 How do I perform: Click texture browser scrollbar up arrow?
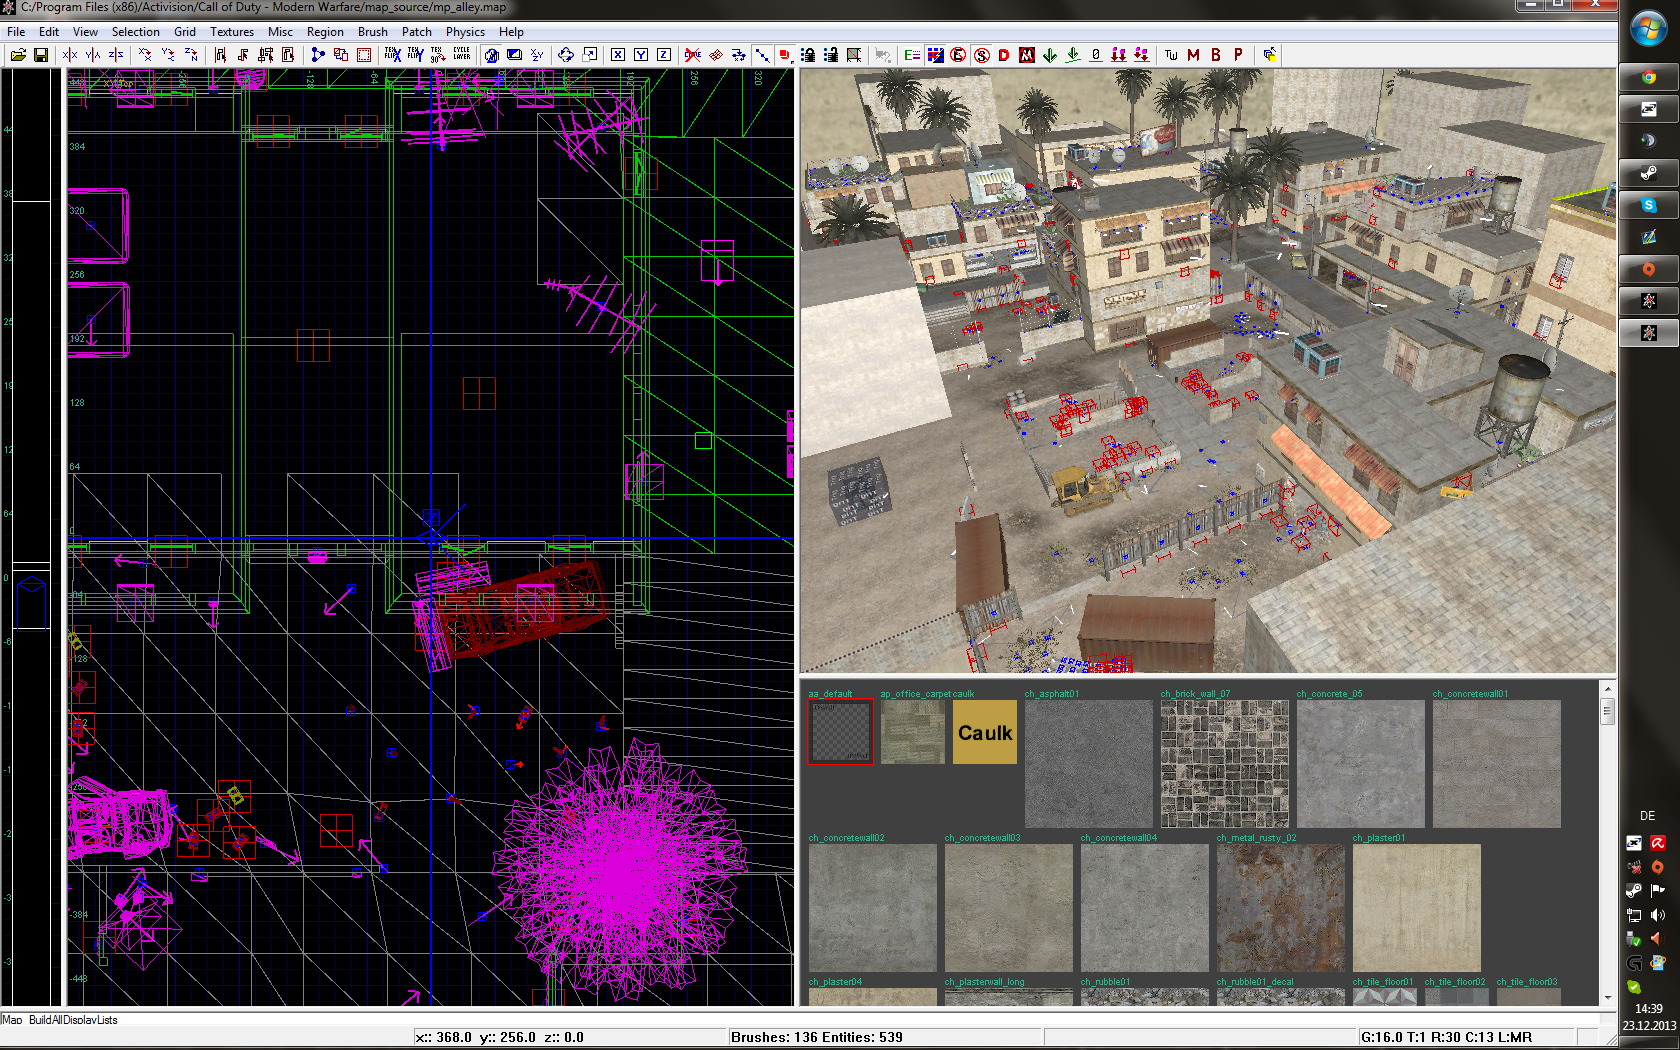(1607, 689)
